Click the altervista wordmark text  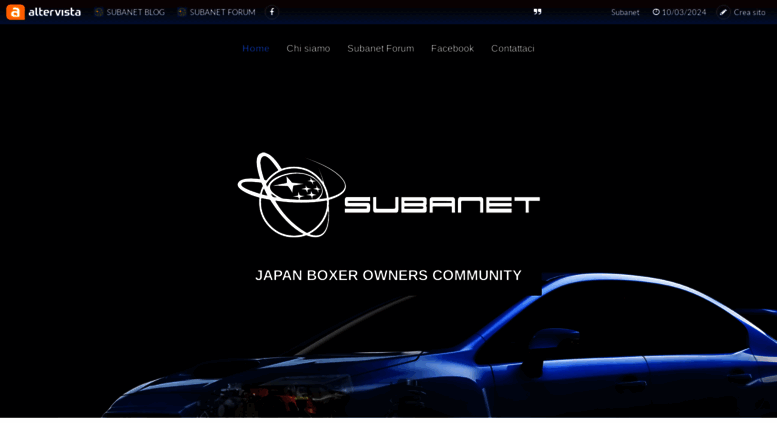[55, 12]
